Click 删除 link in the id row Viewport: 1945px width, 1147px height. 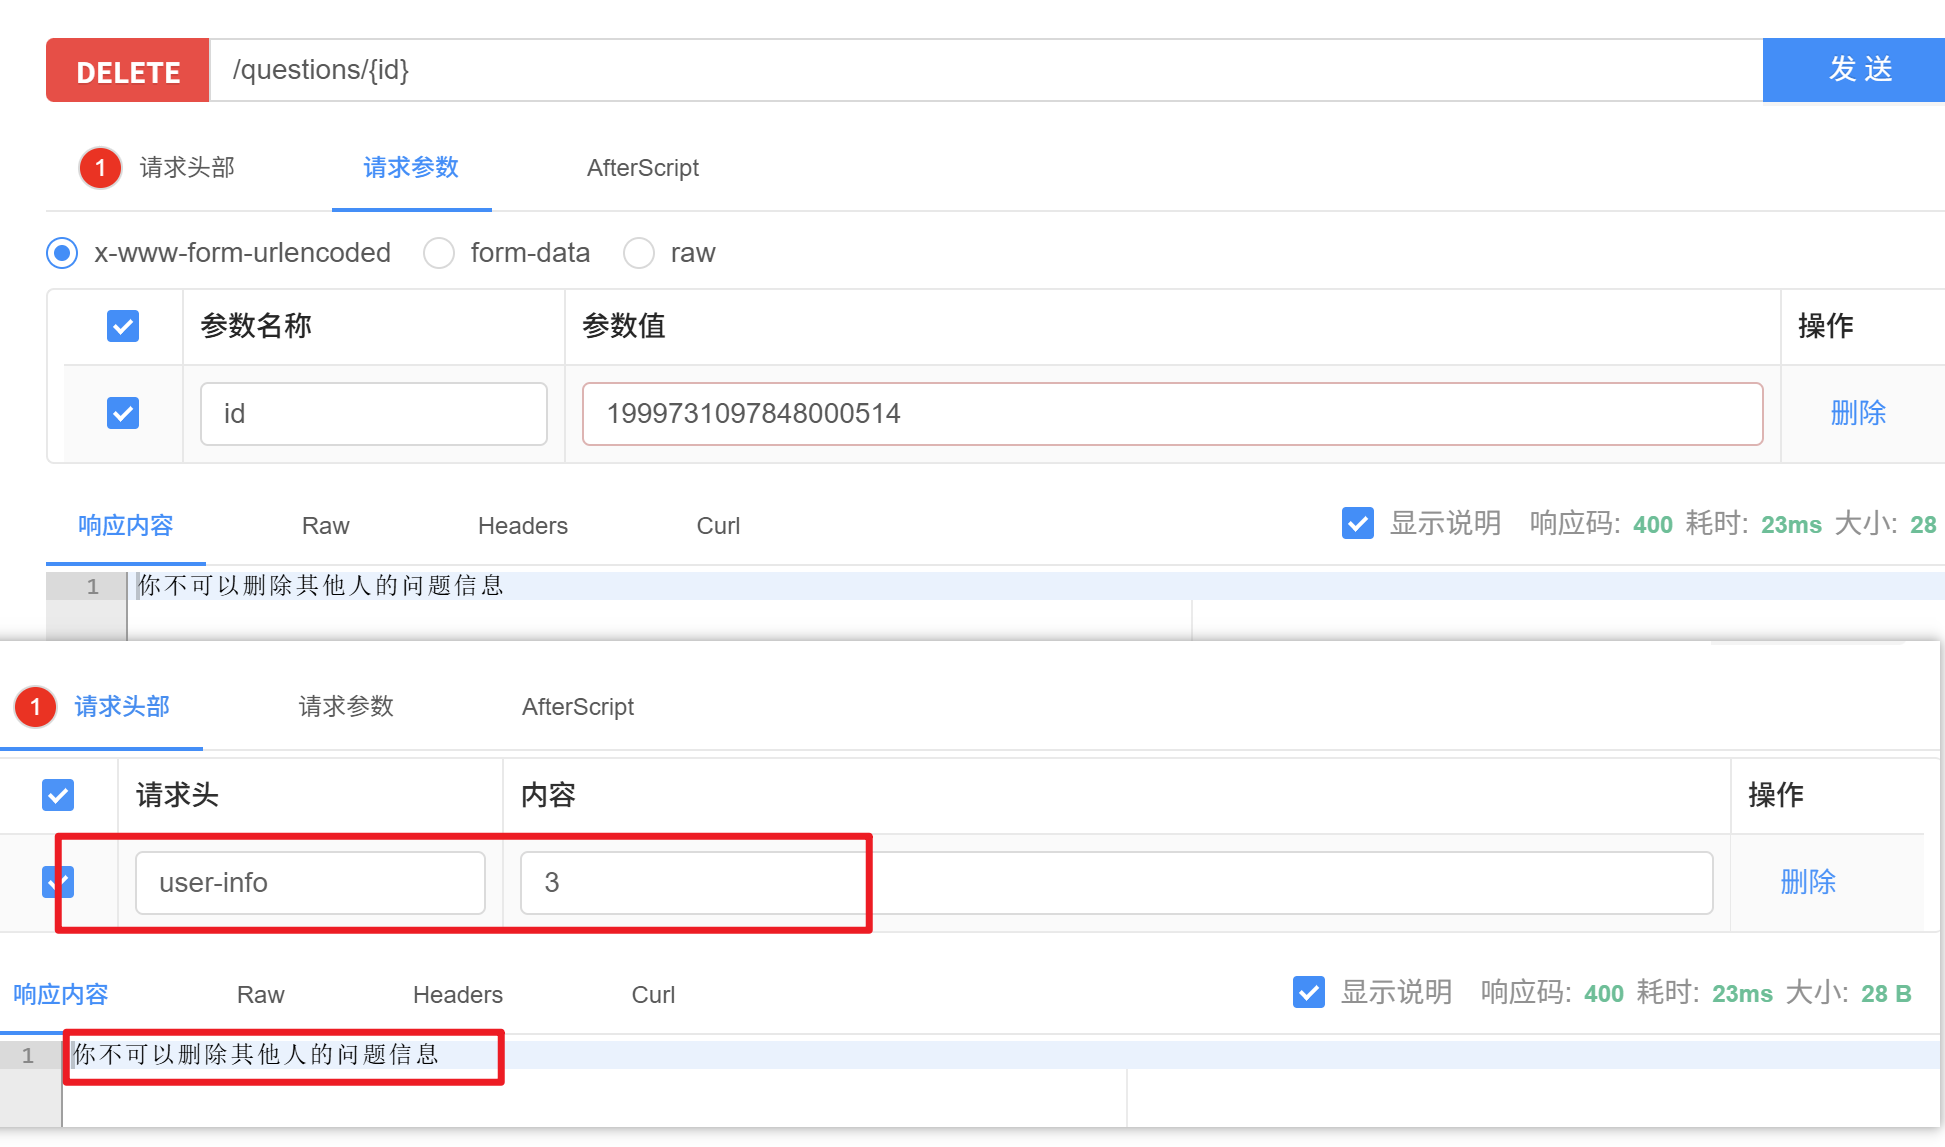(1857, 413)
